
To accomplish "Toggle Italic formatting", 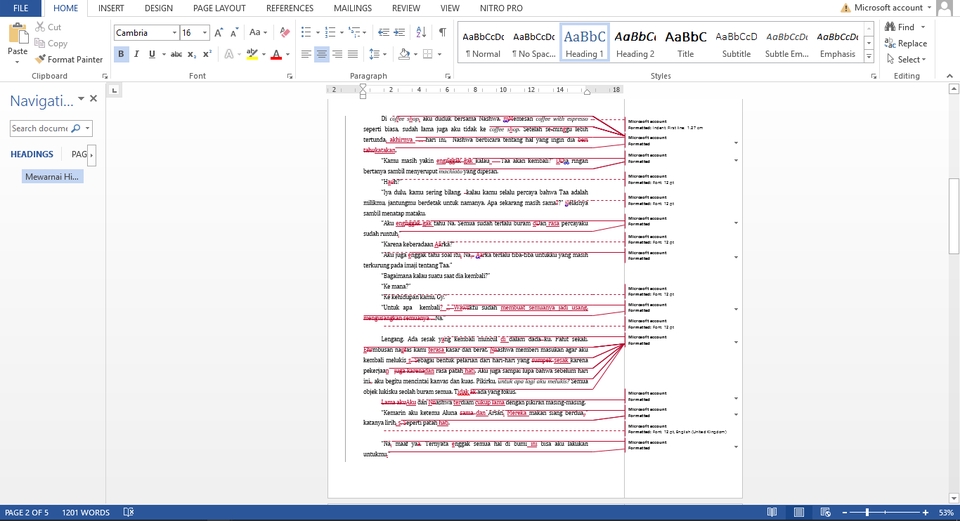I will pos(137,54).
